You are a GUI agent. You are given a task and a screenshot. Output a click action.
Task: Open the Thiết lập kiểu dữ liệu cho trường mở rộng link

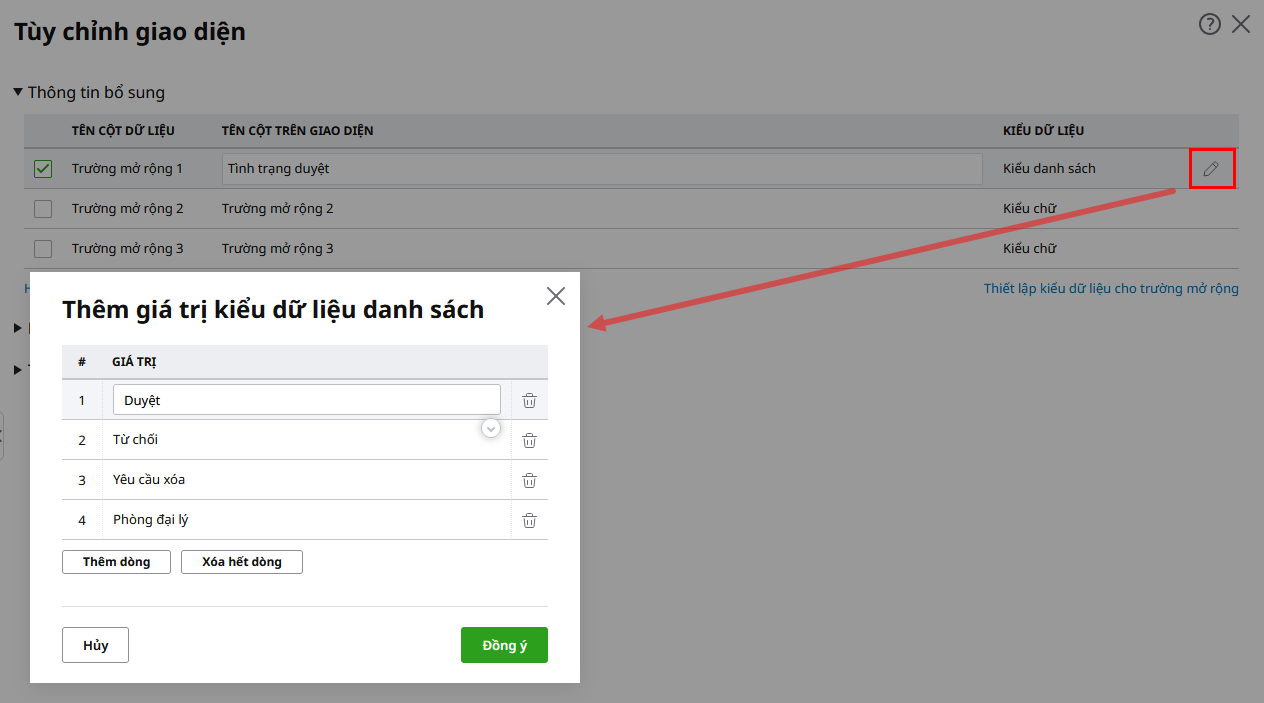point(1110,289)
